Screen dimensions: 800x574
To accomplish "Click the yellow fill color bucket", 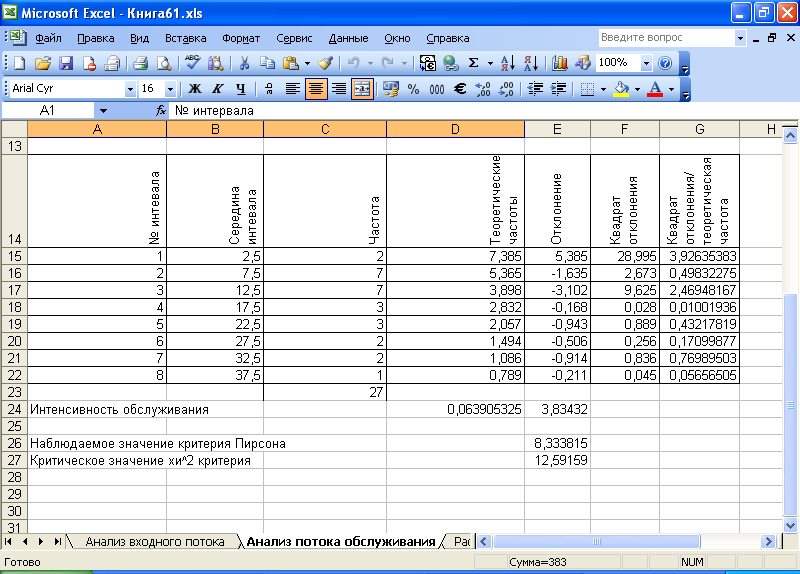I will (x=622, y=89).
